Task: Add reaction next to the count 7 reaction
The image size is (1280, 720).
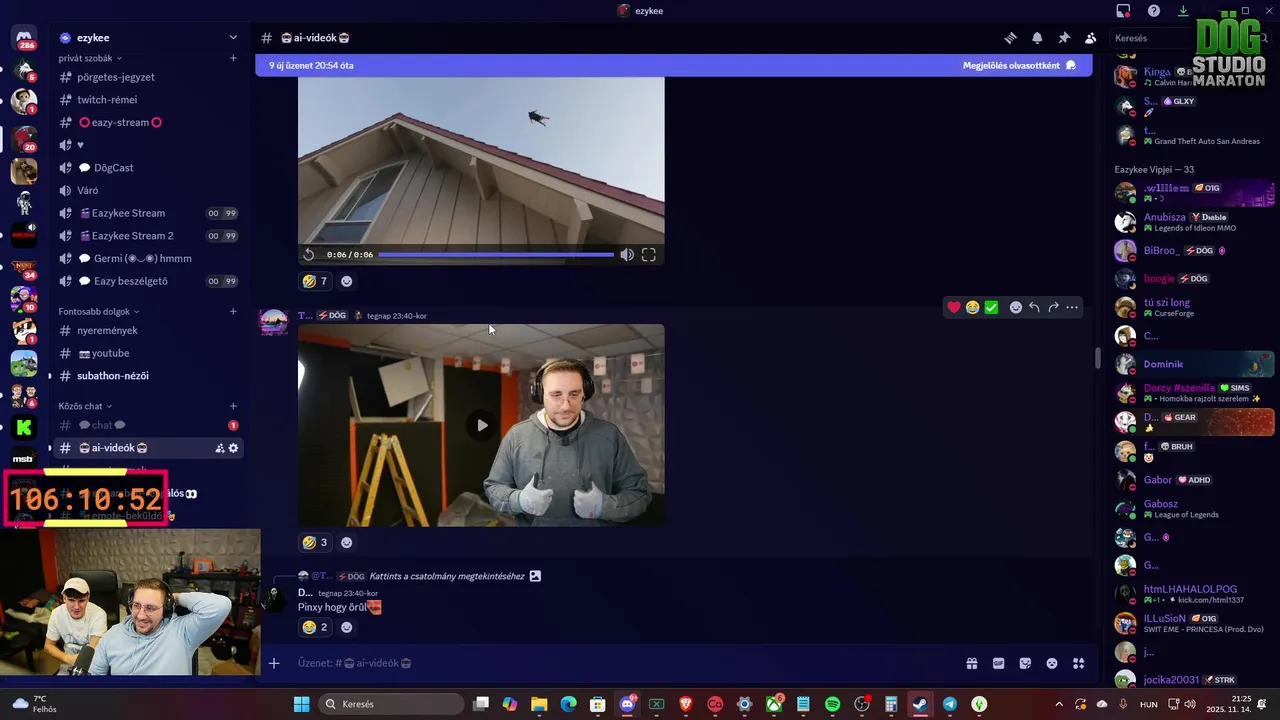Action: tap(346, 281)
